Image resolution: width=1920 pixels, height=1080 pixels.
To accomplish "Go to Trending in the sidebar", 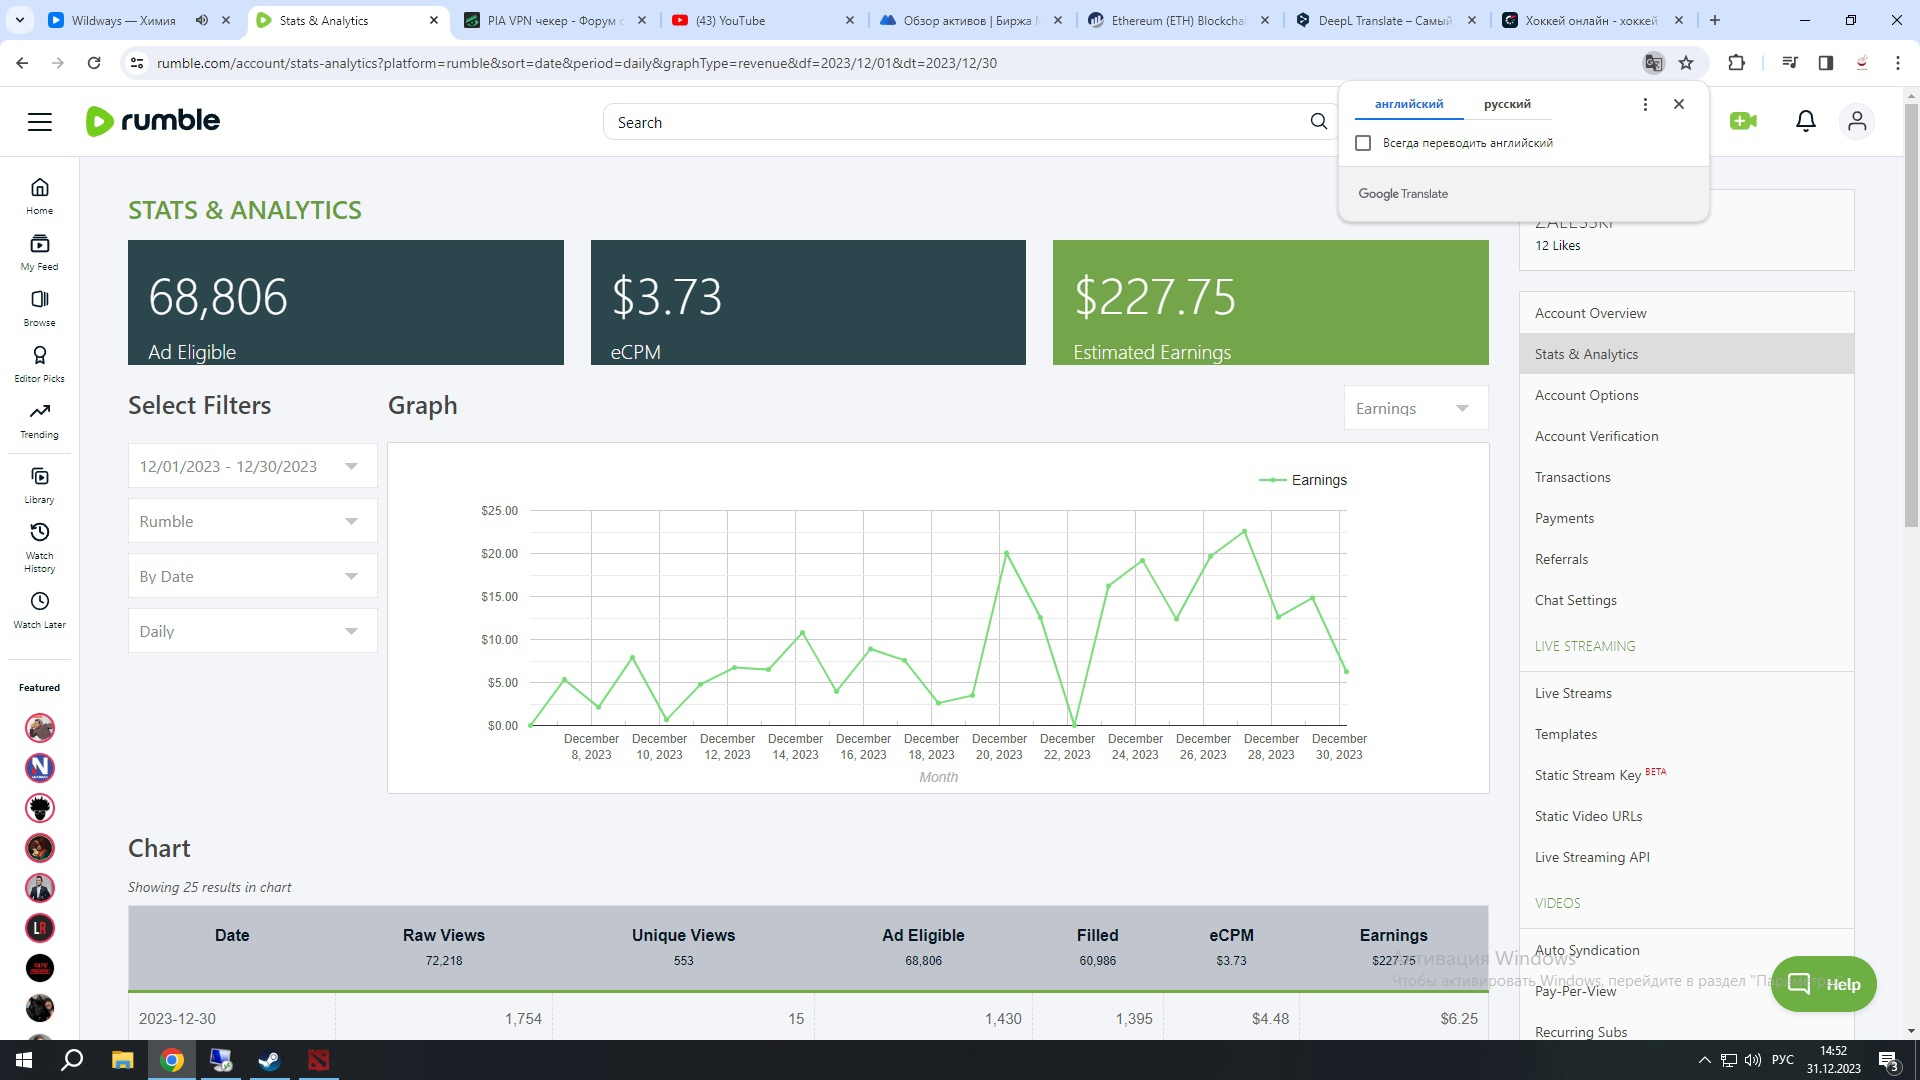I will point(40,420).
